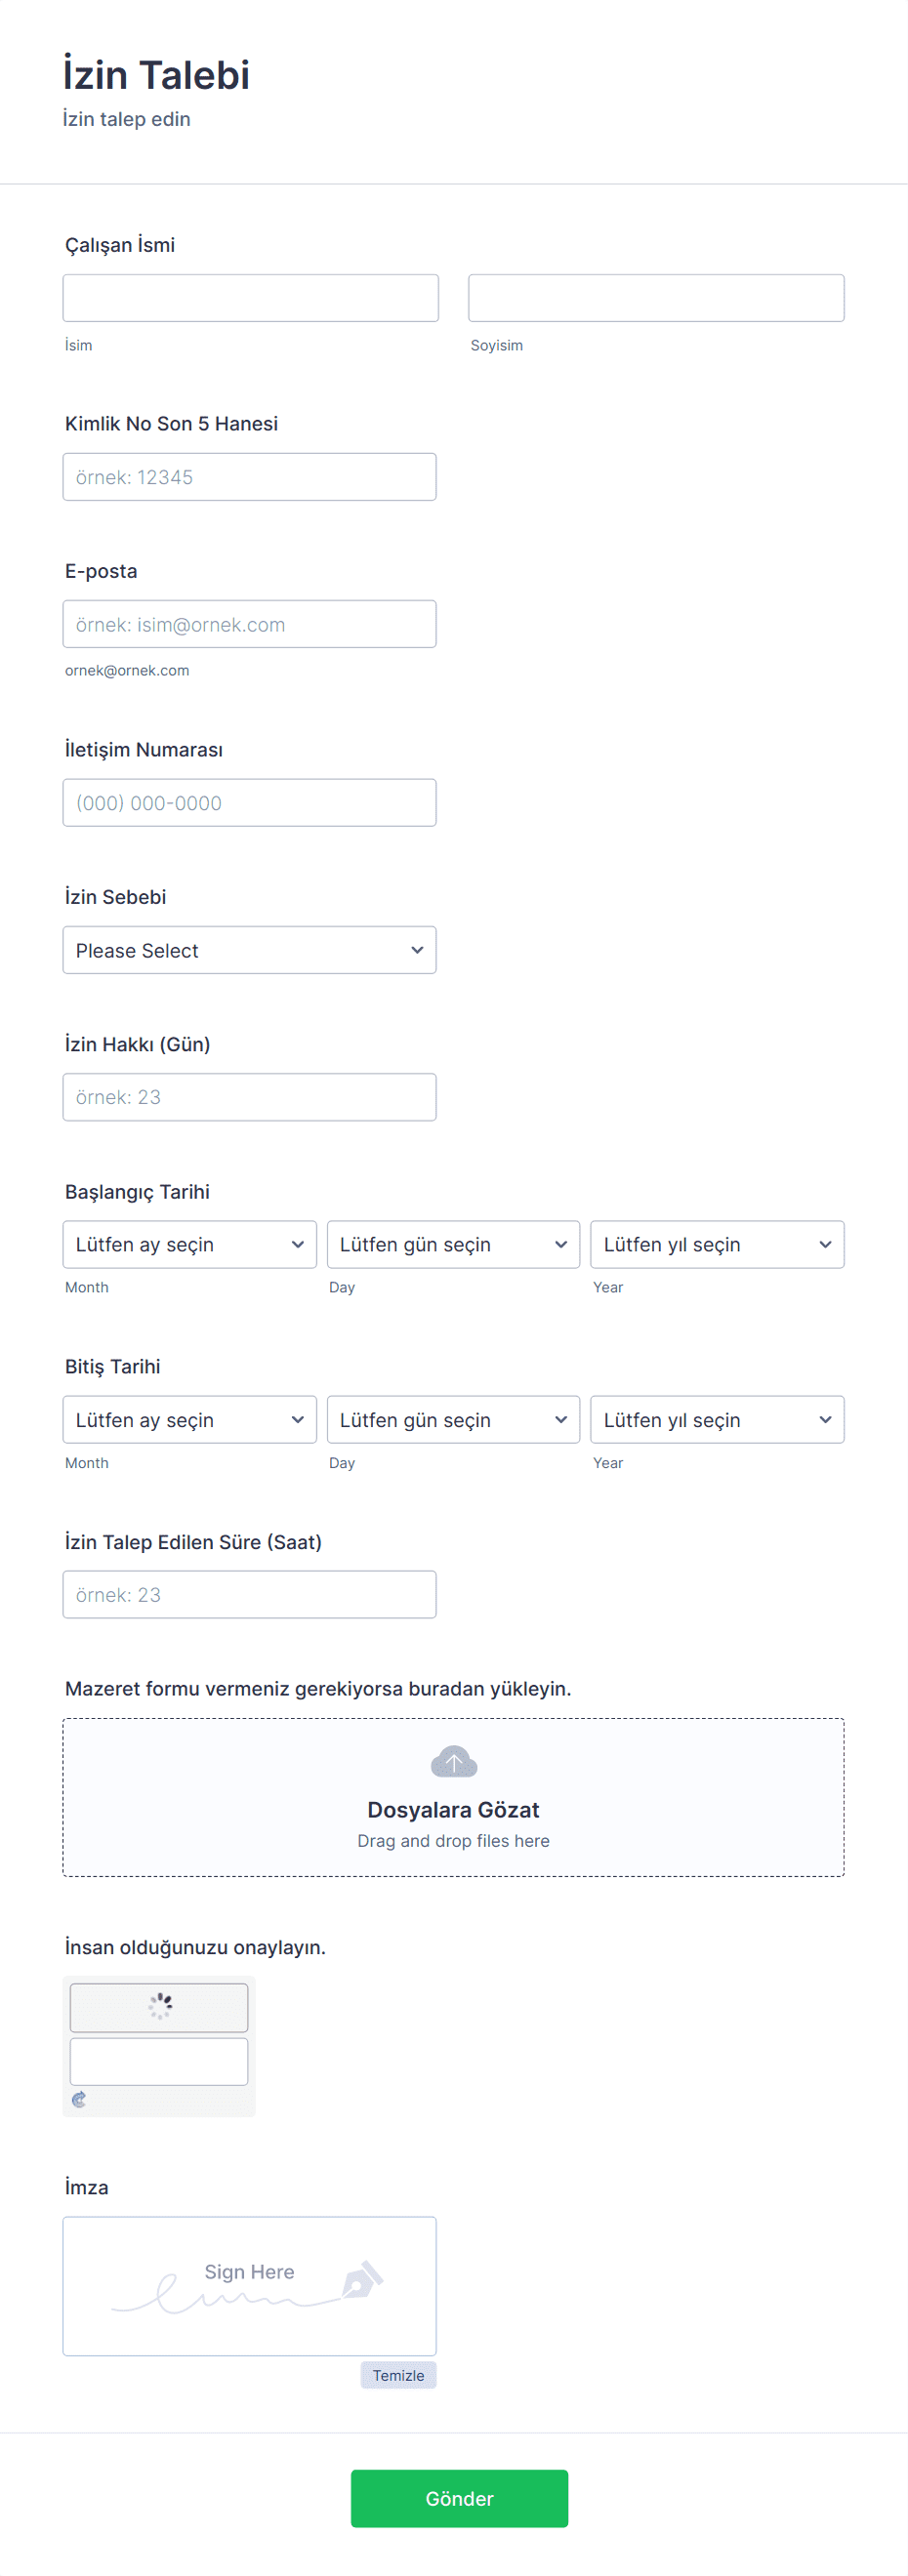
Task: Click the cloud upload icon
Action: tap(453, 1761)
